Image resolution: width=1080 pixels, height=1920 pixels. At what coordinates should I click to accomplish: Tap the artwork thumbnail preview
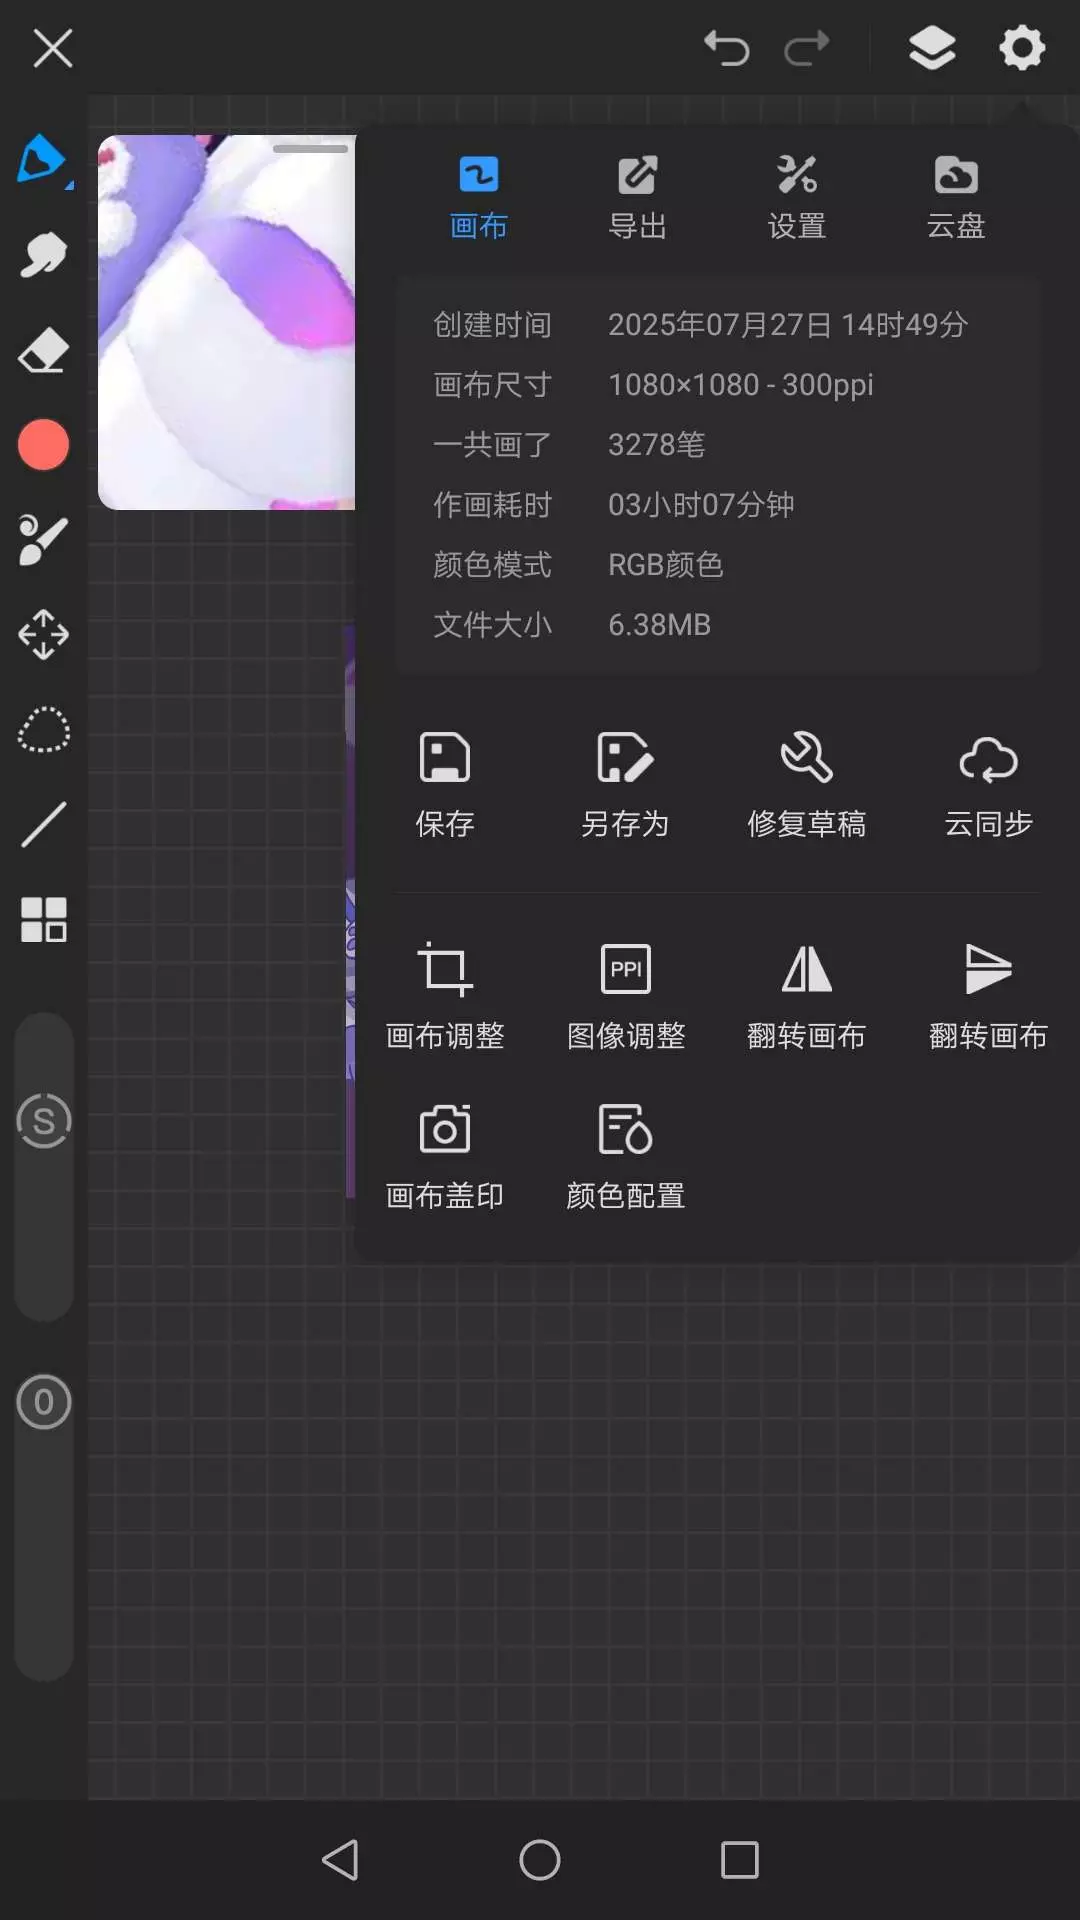[x=227, y=322]
